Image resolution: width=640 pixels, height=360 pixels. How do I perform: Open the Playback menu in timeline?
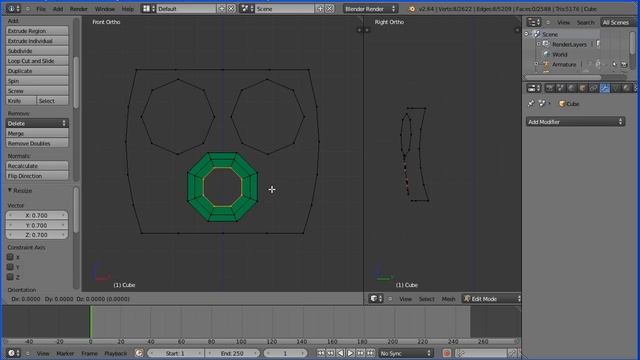116,353
